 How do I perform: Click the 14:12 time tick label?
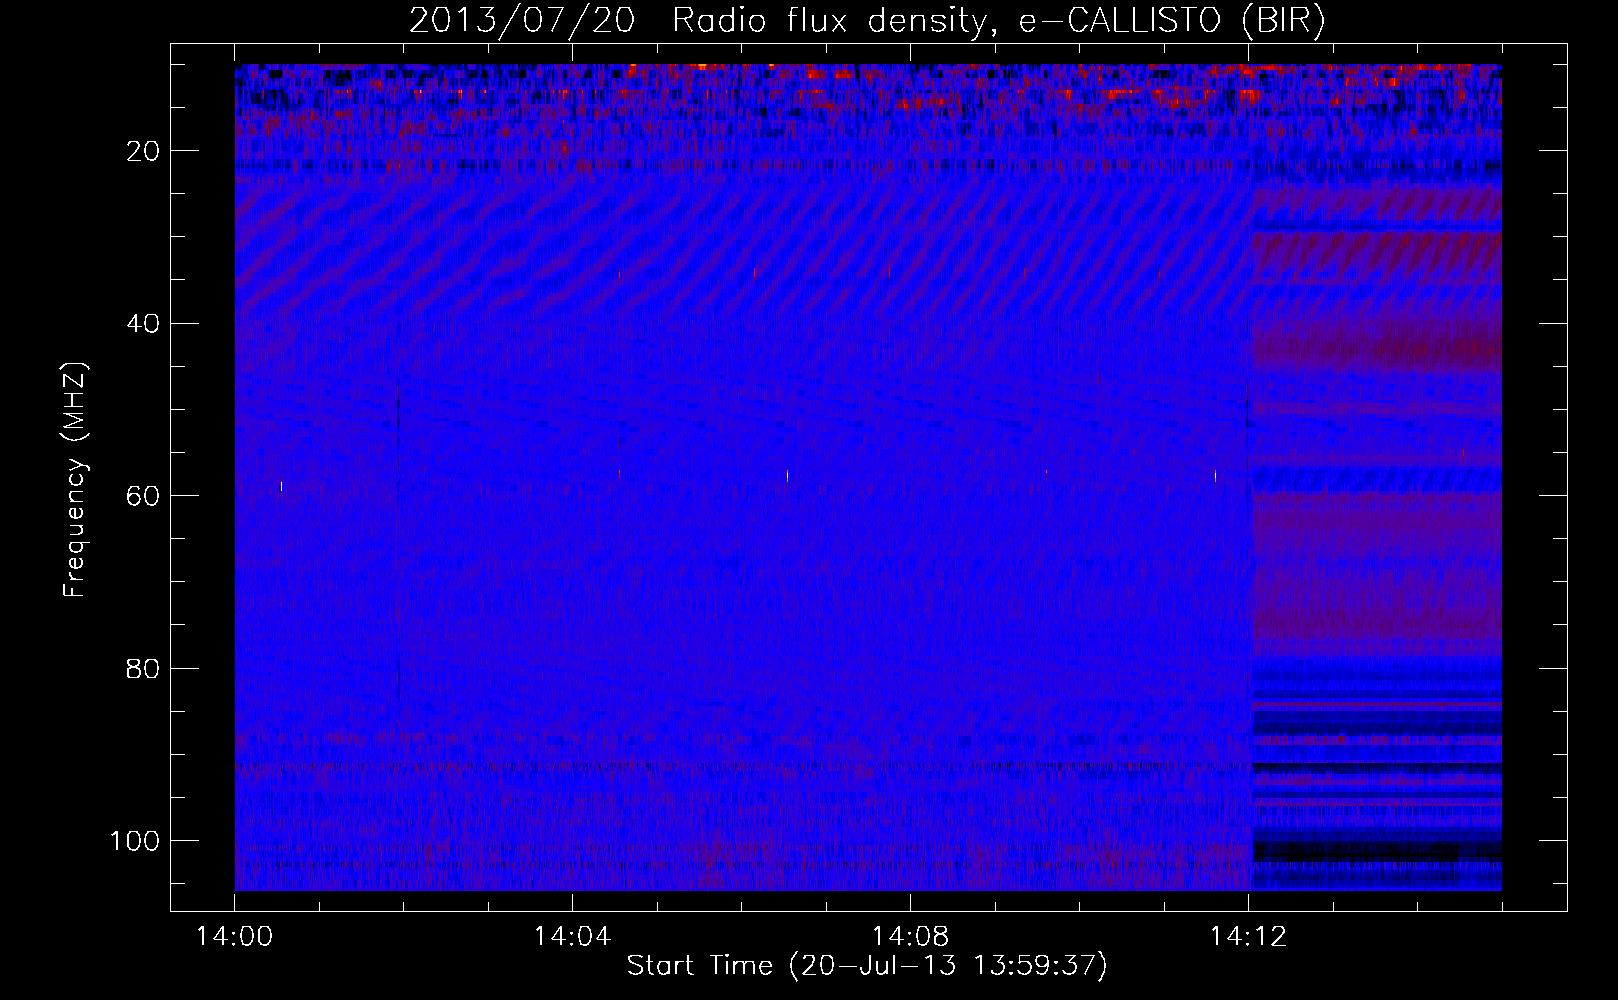[x=1248, y=937]
